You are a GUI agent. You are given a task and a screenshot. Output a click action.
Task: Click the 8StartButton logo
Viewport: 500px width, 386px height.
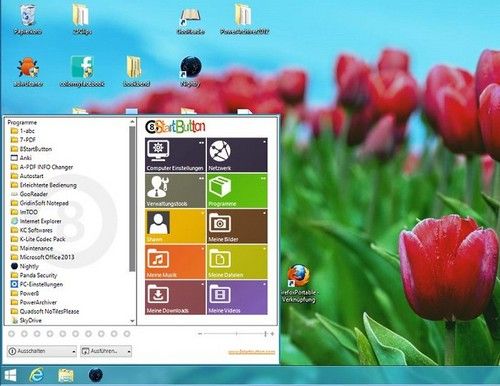pos(175,127)
